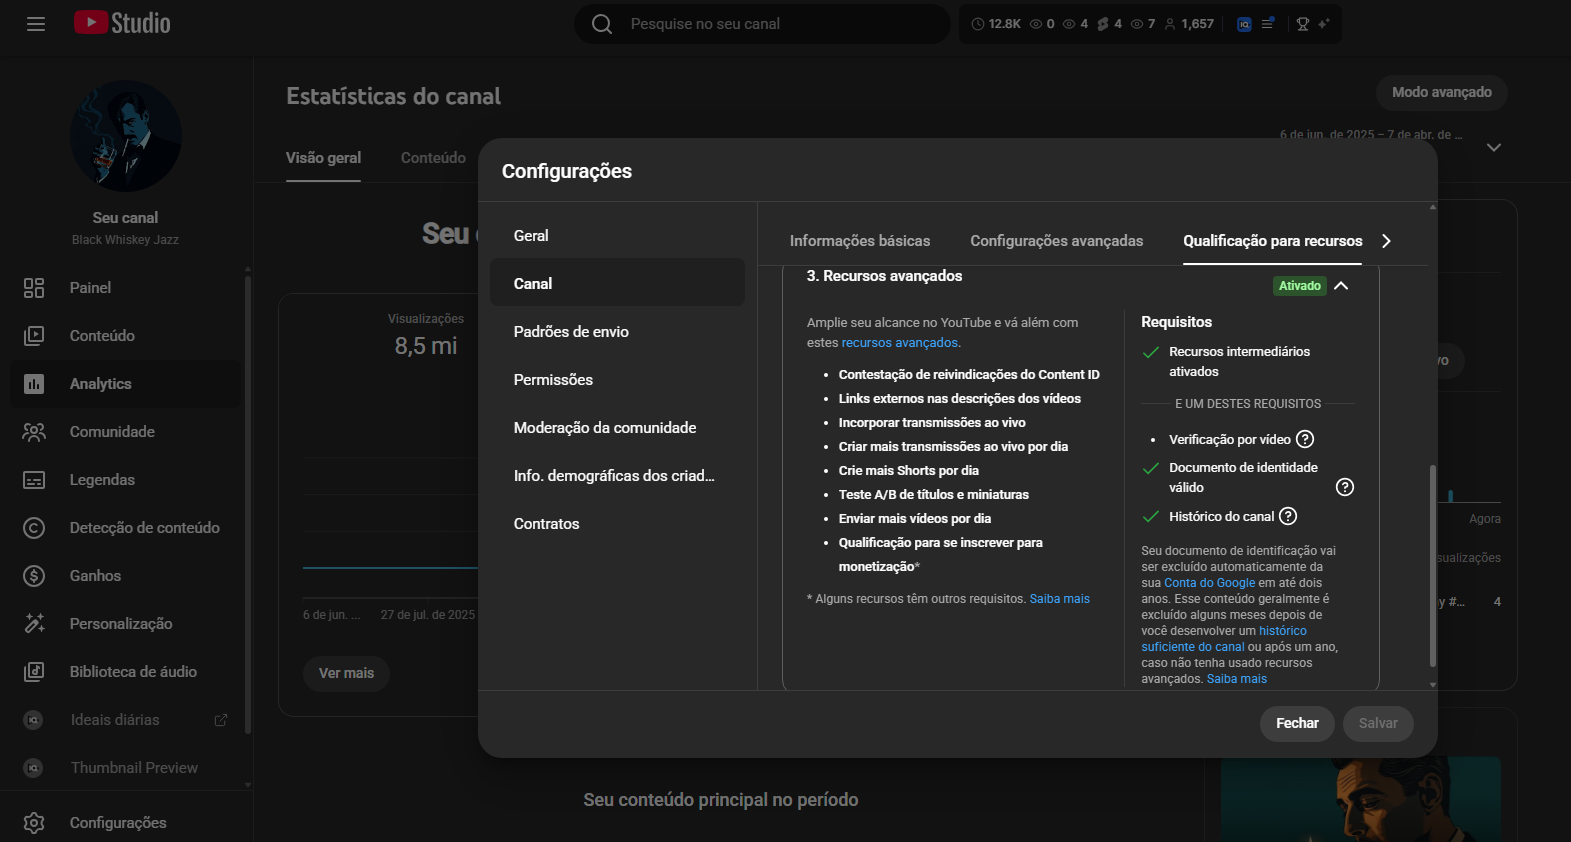Switch to Configurações avançadas tab
The height and width of the screenshot is (842, 1571).
click(x=1056, y=241)
